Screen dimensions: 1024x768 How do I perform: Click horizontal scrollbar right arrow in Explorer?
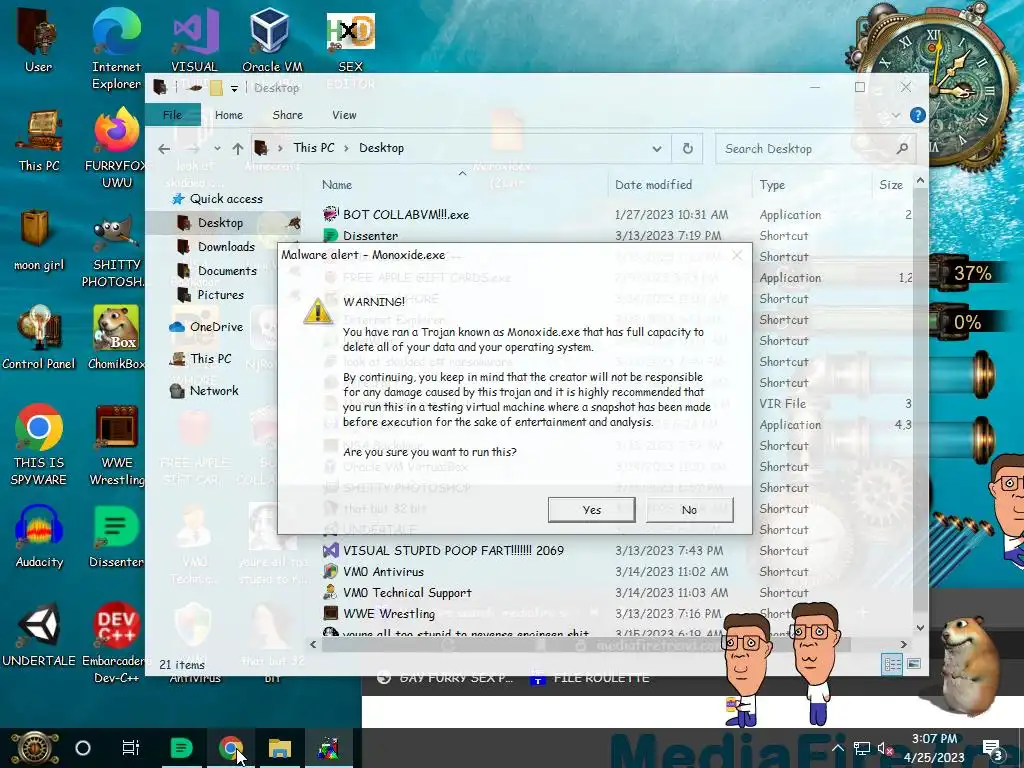point(904,645)
